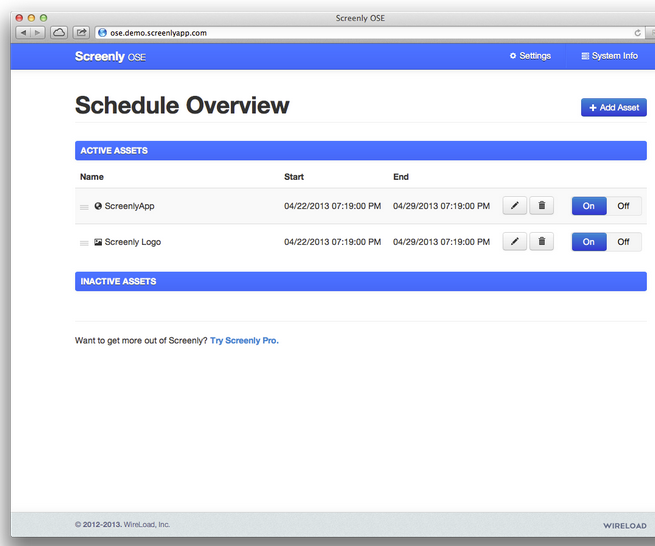This screenshot has height=546, width=655.
Task: Click the Settings gear icon
Action: [513, 56]
